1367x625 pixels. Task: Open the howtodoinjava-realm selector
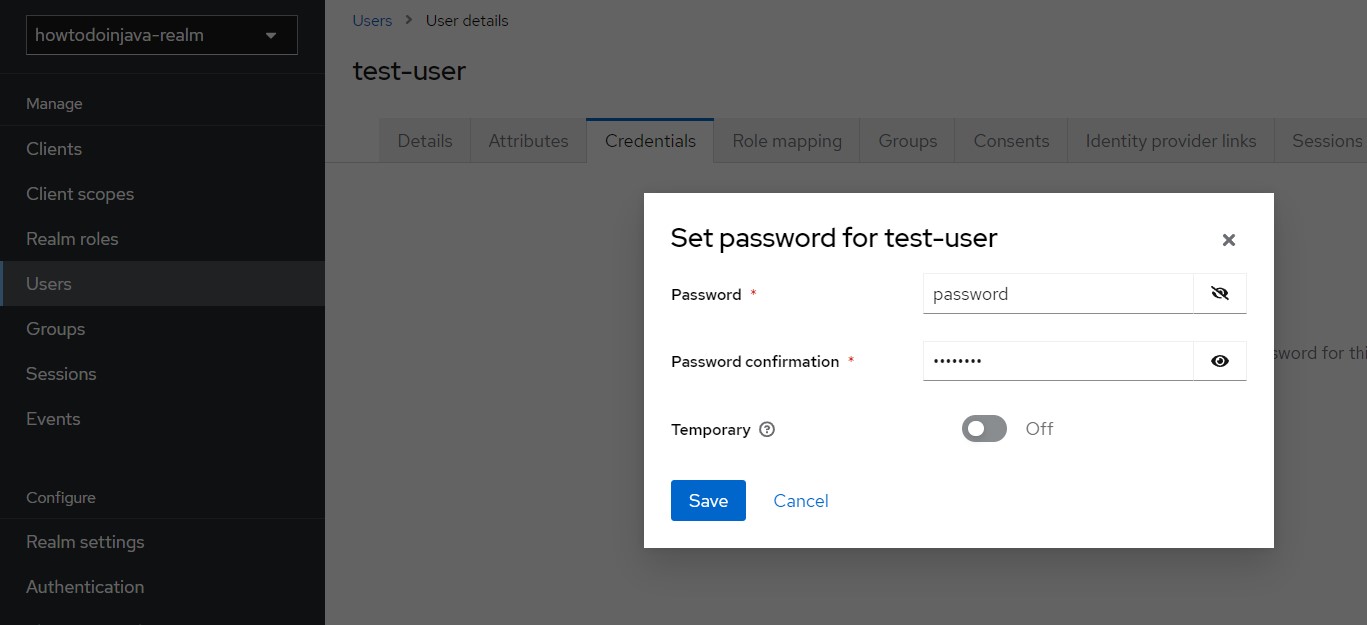pos(160,34)
